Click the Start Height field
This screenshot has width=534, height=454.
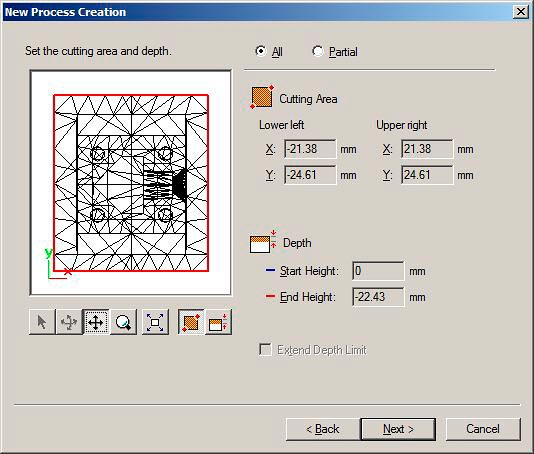[x=378, y=271]
